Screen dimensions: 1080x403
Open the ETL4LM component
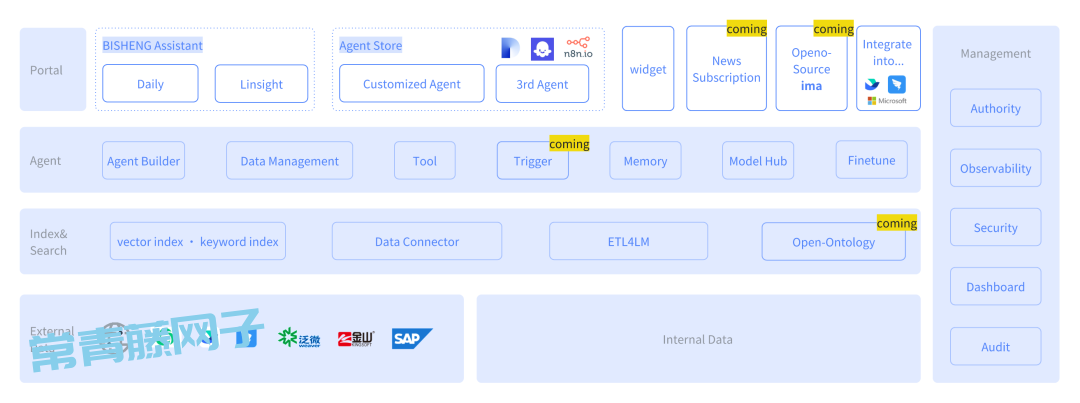[628, 242]
